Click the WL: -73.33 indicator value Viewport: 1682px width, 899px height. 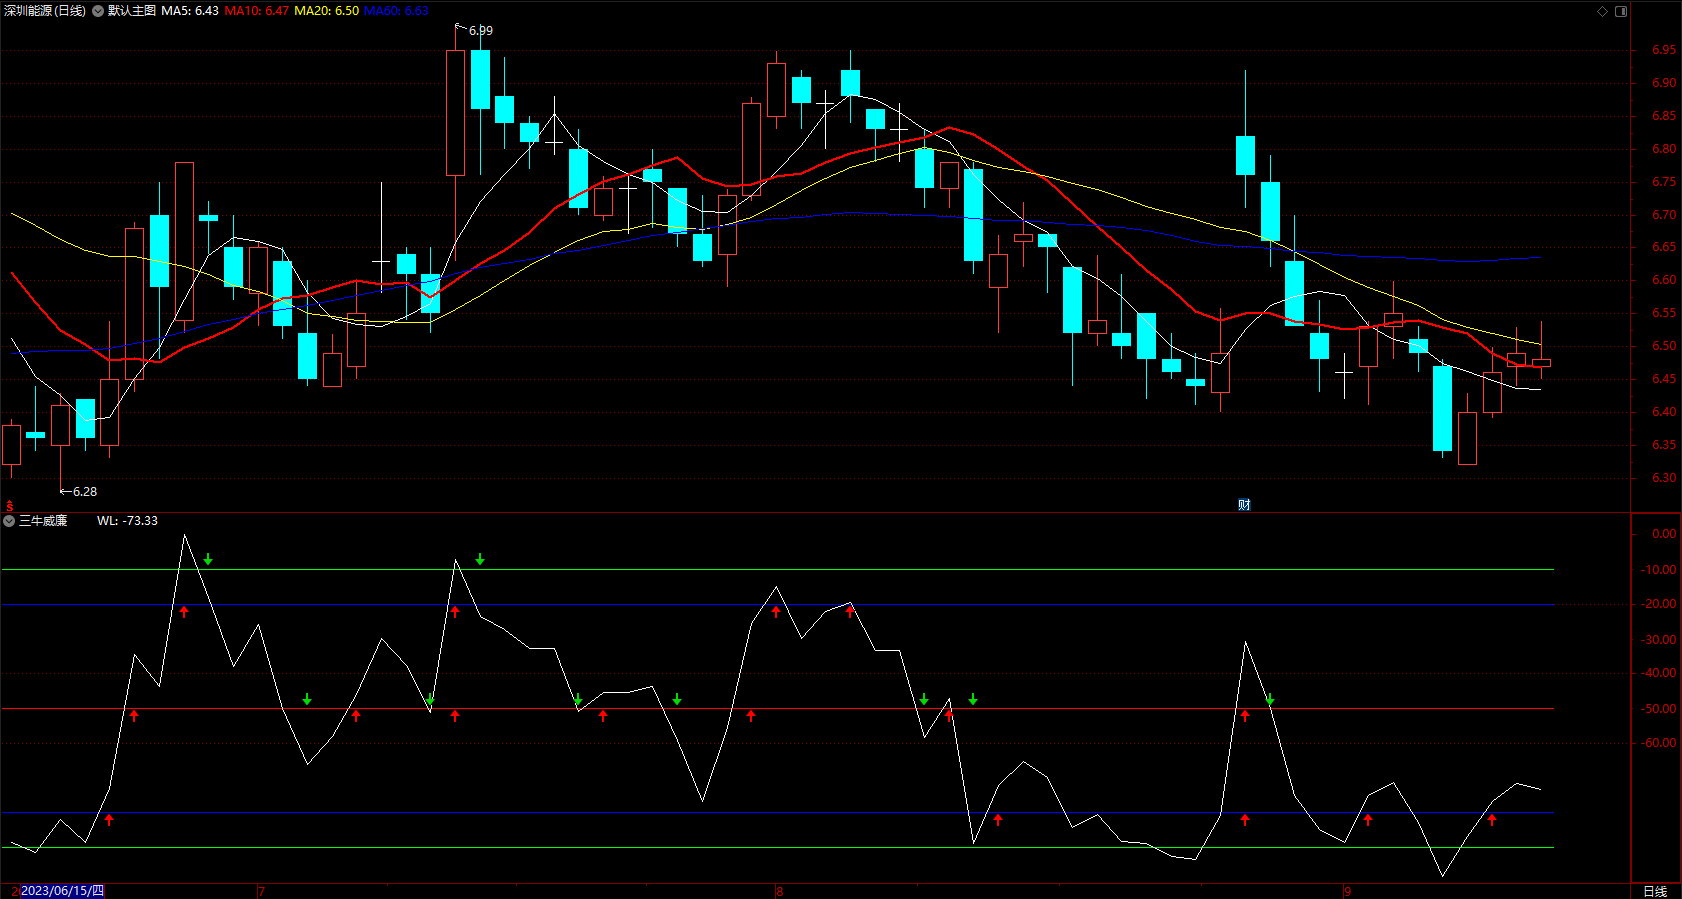127,521
